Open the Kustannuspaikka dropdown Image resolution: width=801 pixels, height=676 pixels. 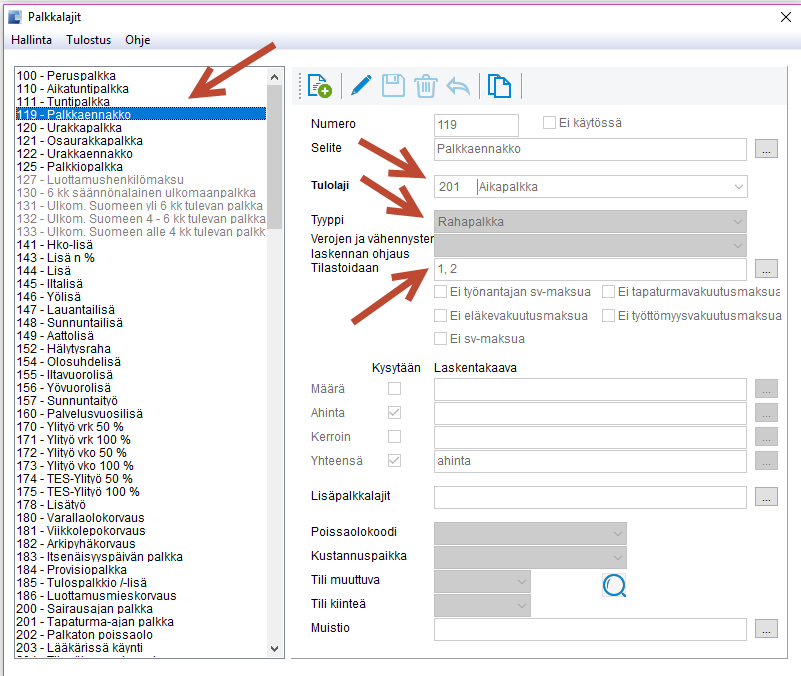click(x=617, y=556)
